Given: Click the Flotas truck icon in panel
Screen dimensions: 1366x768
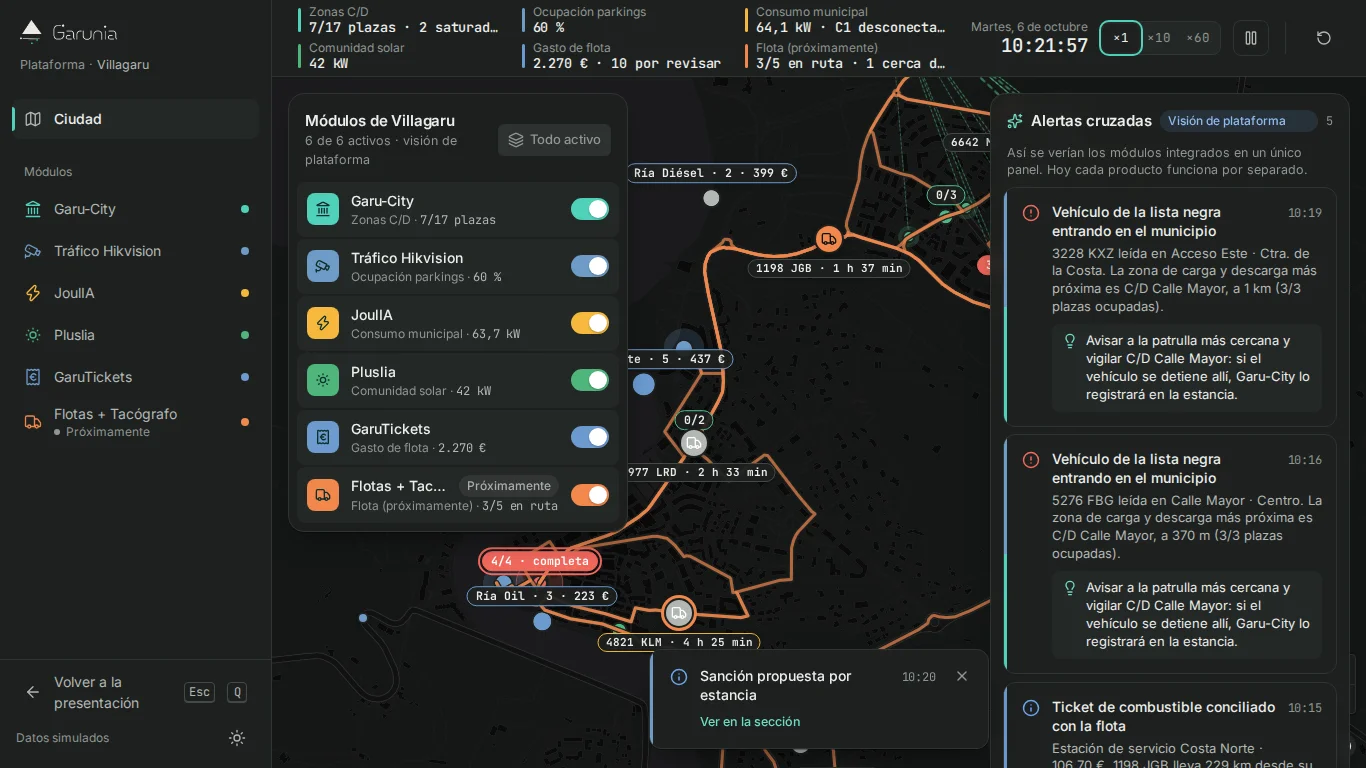Looking at the screenshot, I should (x=323, y=495).
